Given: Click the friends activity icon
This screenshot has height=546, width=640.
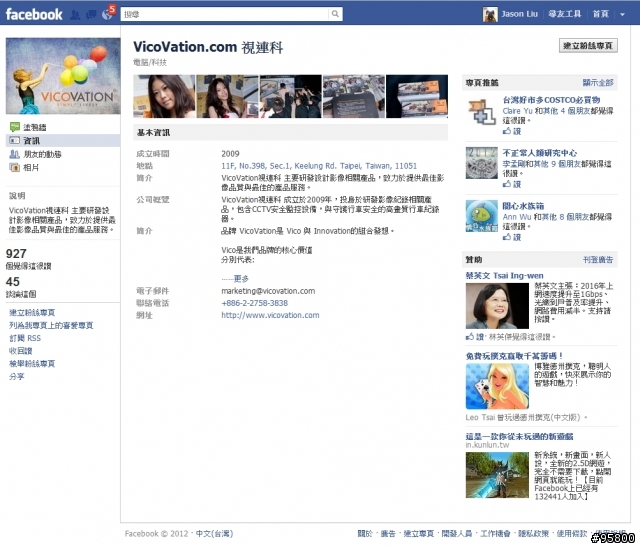Looking at the screenshot, I should click(14, 154).
